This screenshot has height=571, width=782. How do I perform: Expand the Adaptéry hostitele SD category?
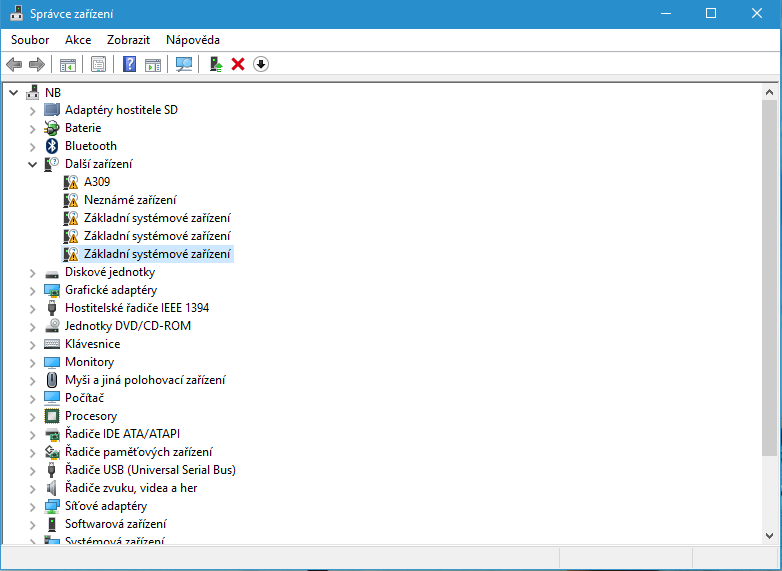coord(32,111)
